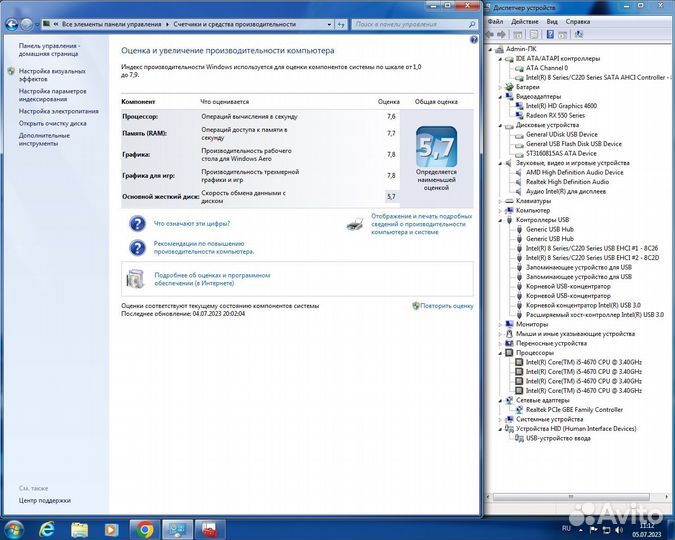Select 'ST3160815AS ATA Device' disk
The height and width of the screenshot is (540, 675).
(561, 153)
